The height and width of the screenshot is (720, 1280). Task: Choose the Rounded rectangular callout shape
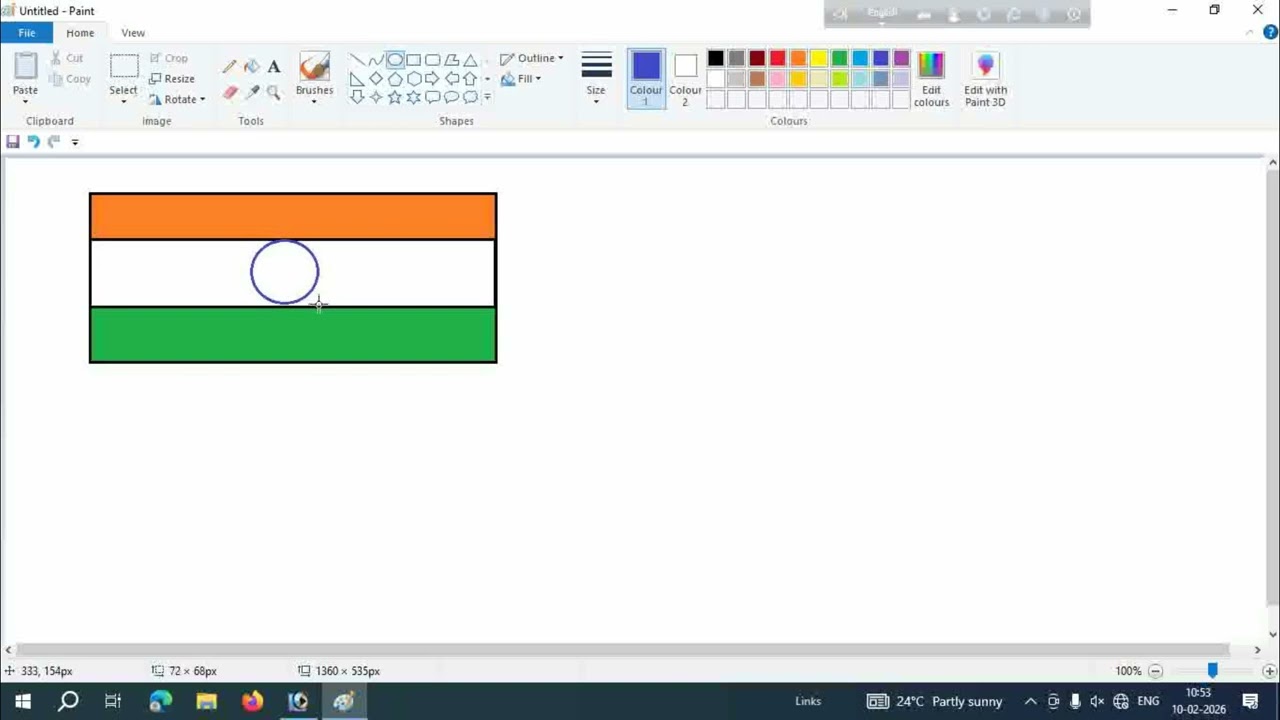pos(432,97)
